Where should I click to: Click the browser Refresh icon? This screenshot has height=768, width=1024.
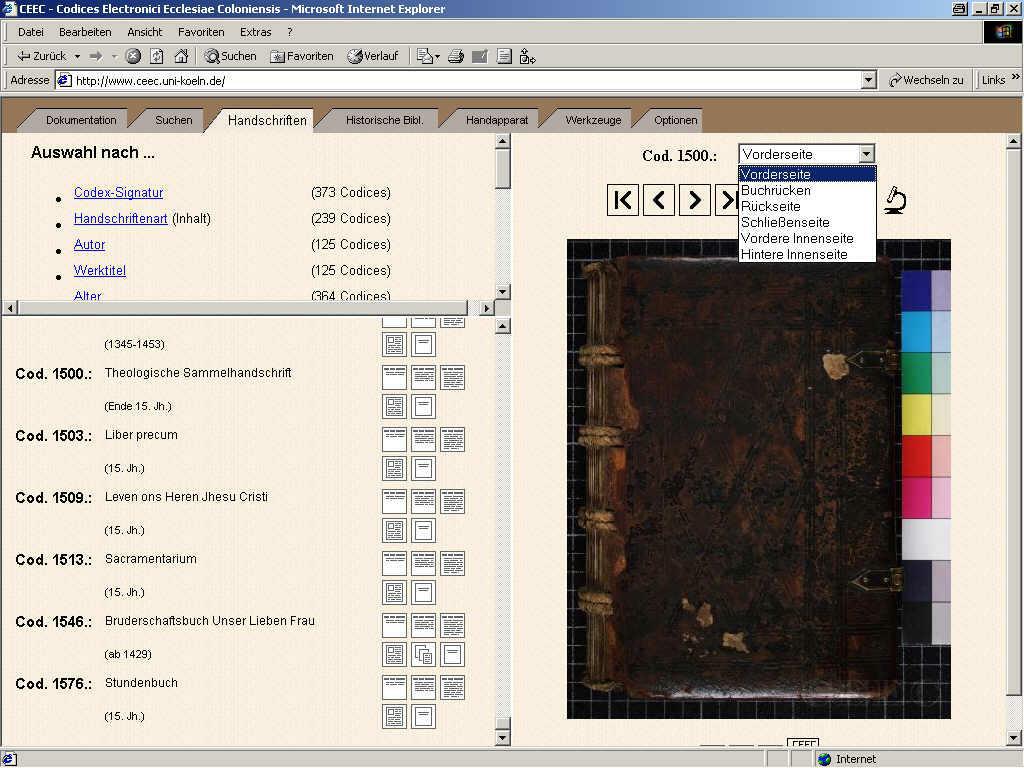(x=157, y=56)
